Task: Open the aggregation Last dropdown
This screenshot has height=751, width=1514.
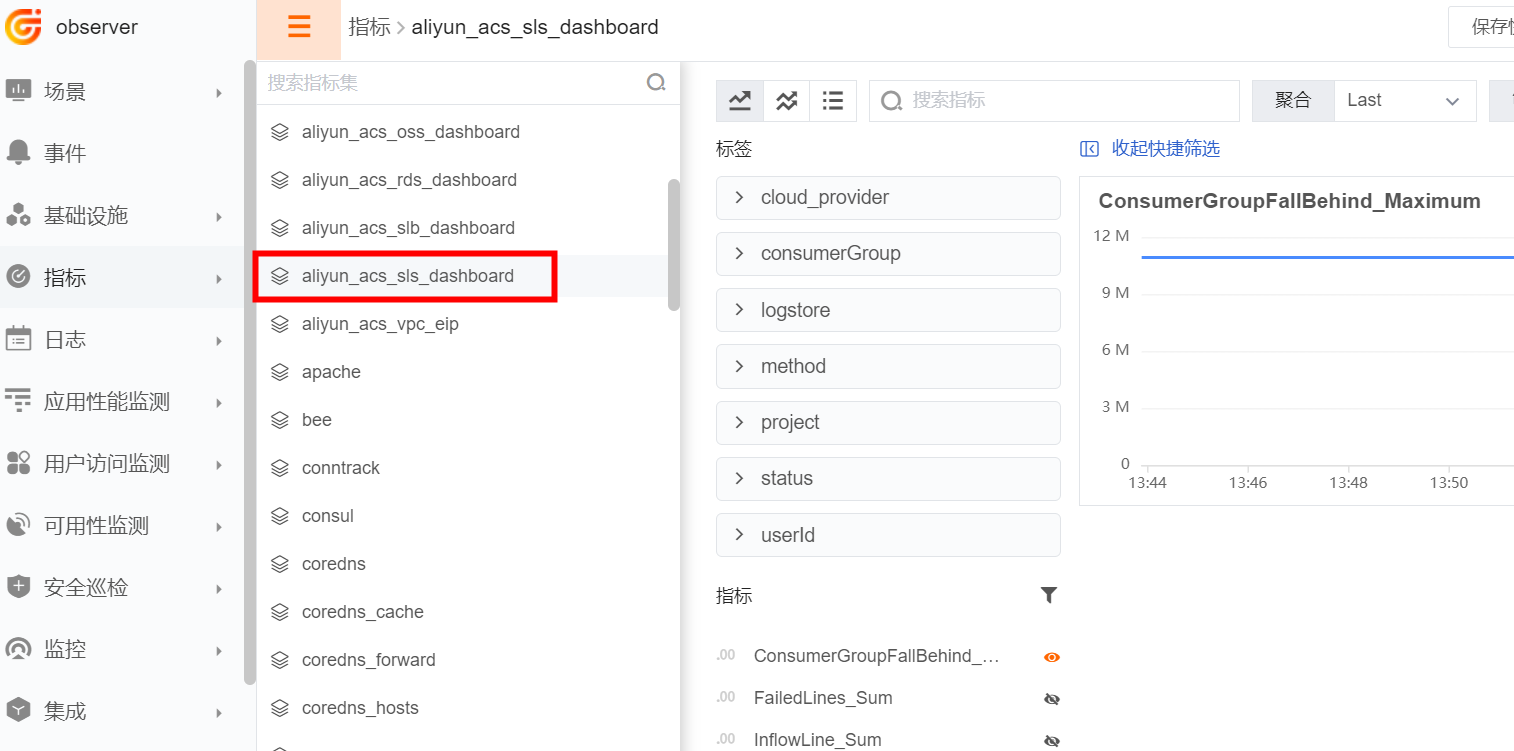Action: [x=1405, y=100]
